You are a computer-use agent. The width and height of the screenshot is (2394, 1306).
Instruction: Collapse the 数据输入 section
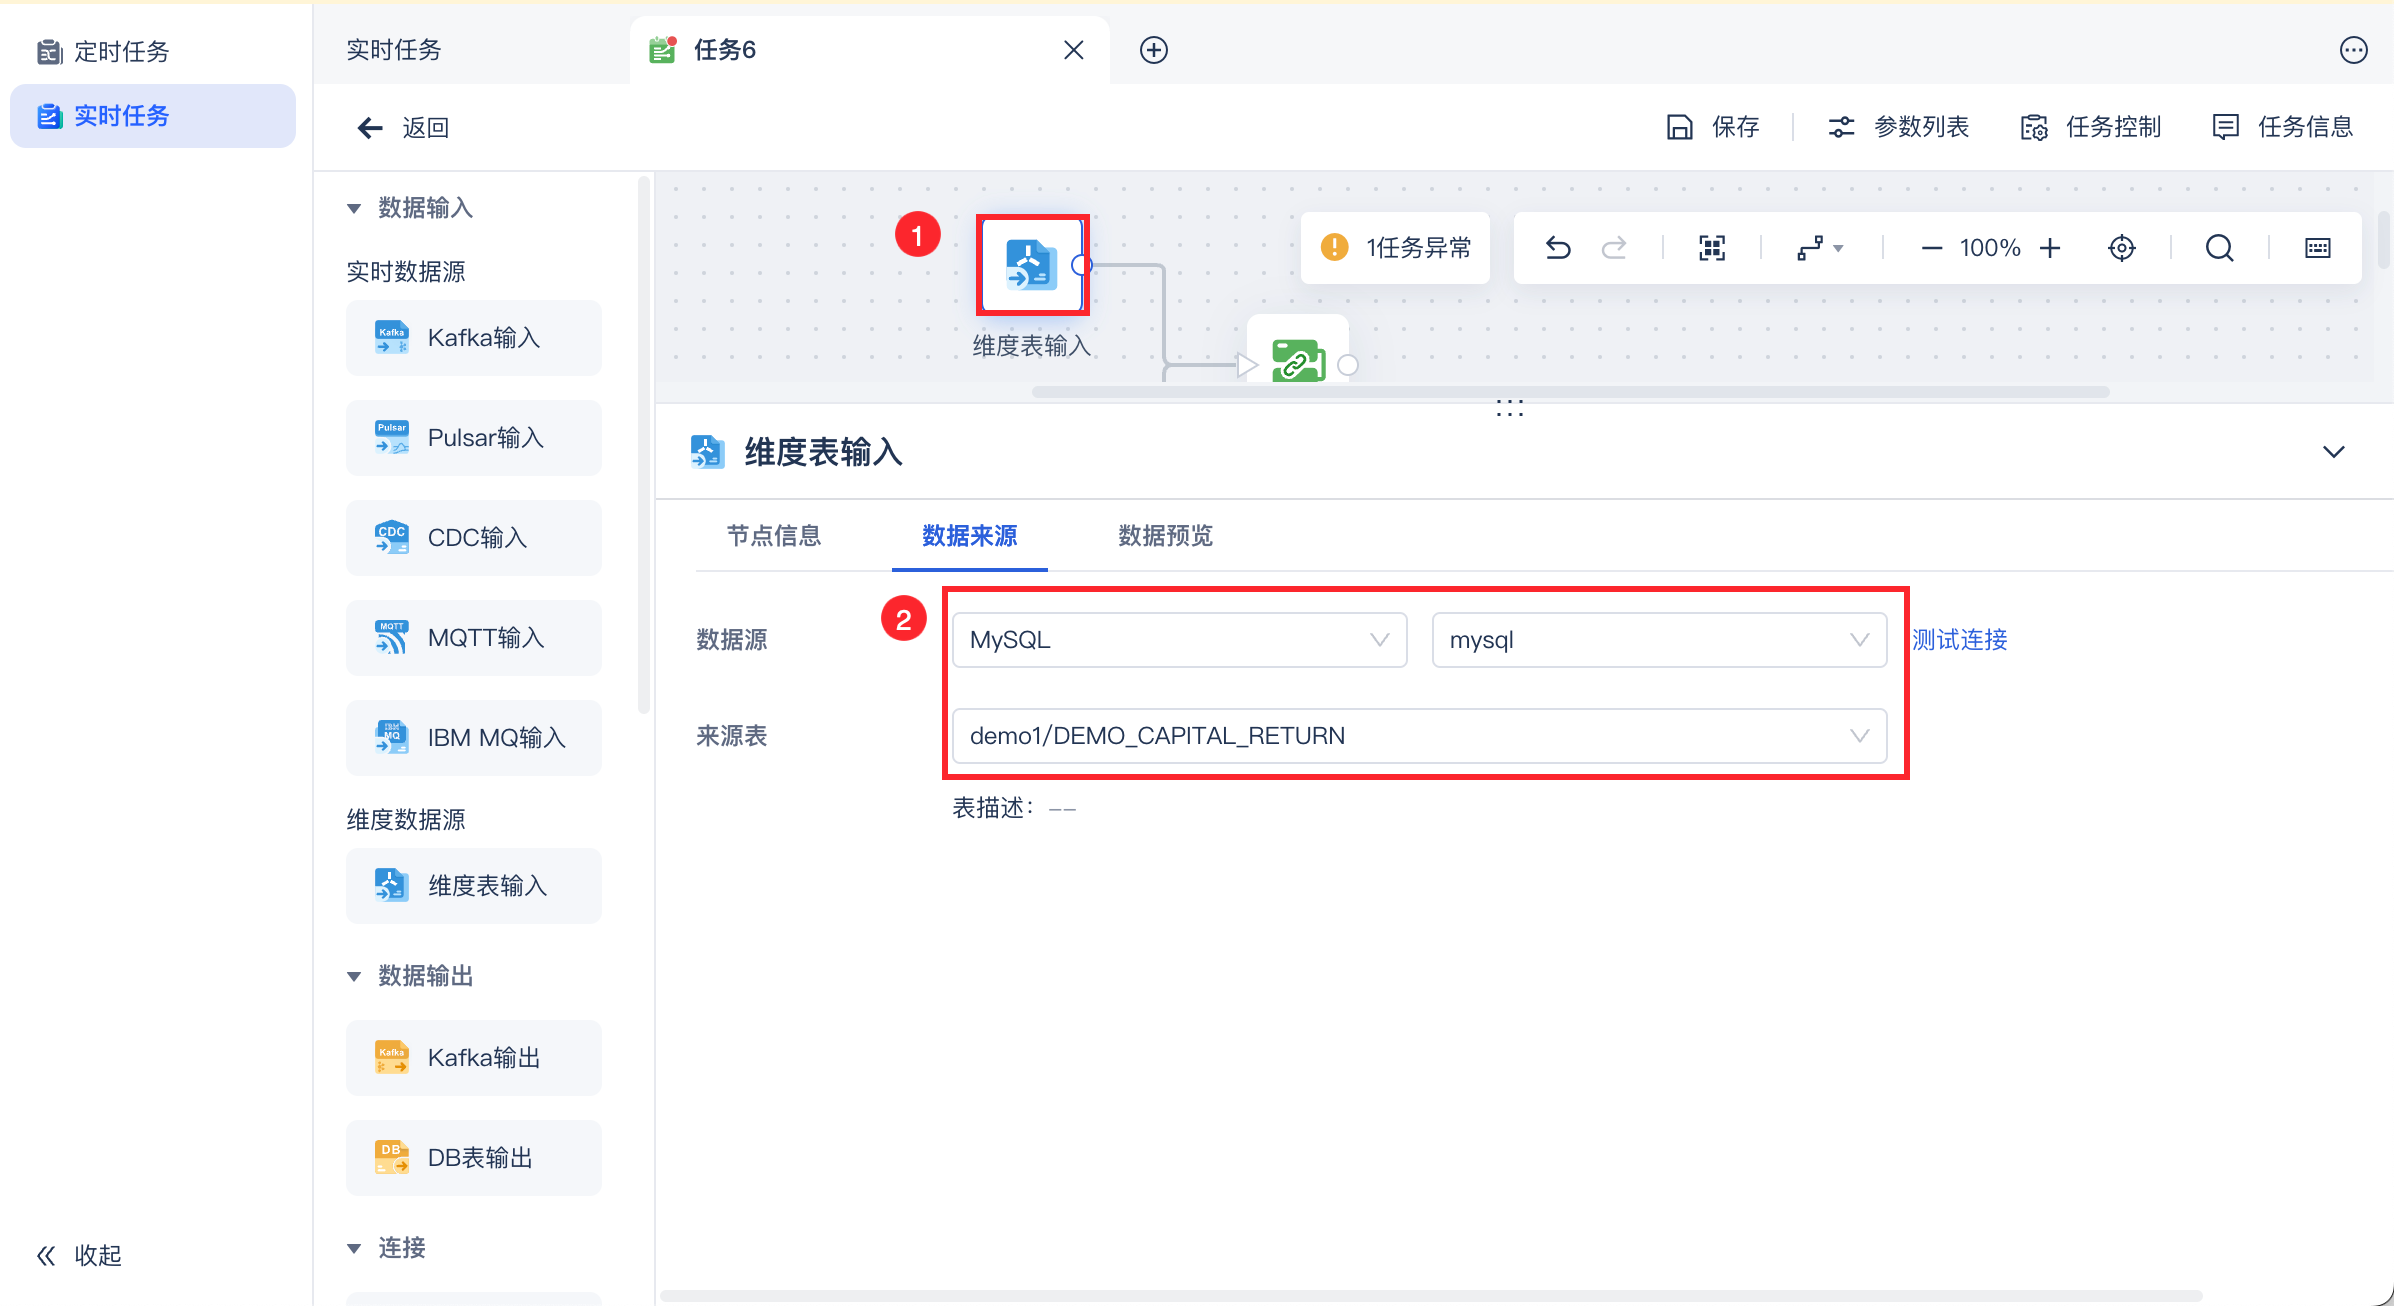coord(354,208)
